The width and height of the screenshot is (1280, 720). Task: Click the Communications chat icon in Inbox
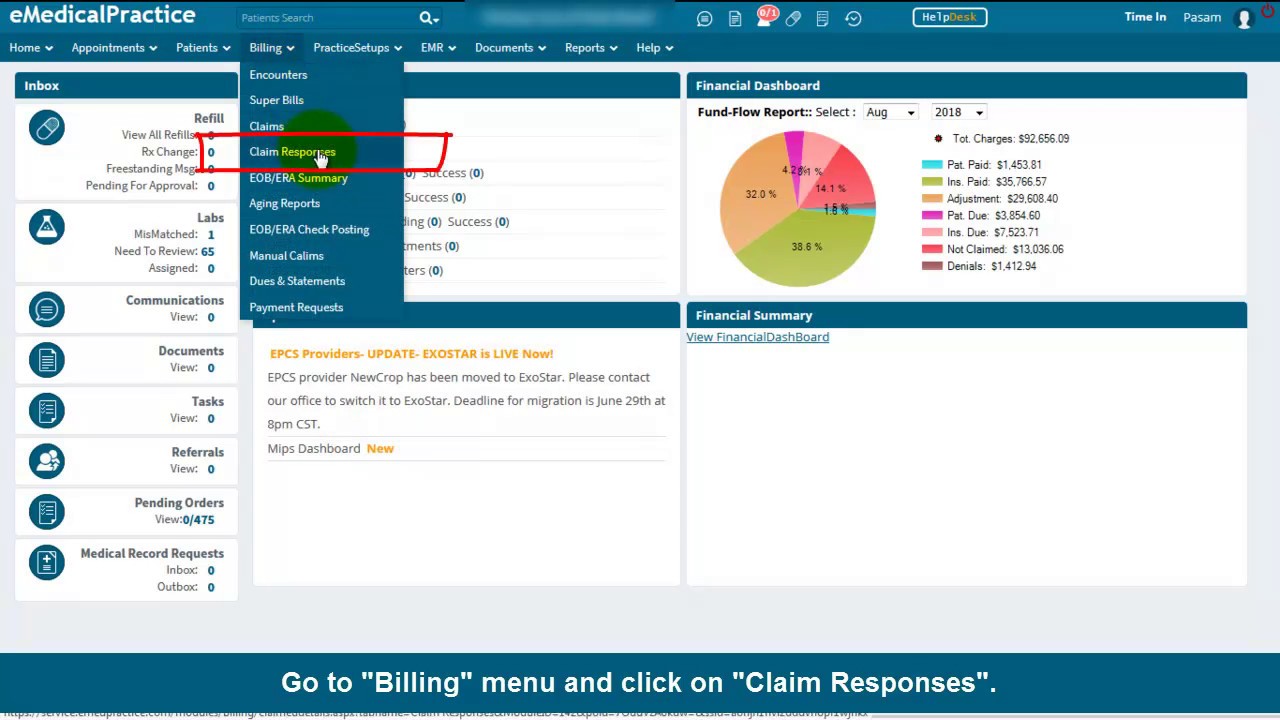(47, 309)
